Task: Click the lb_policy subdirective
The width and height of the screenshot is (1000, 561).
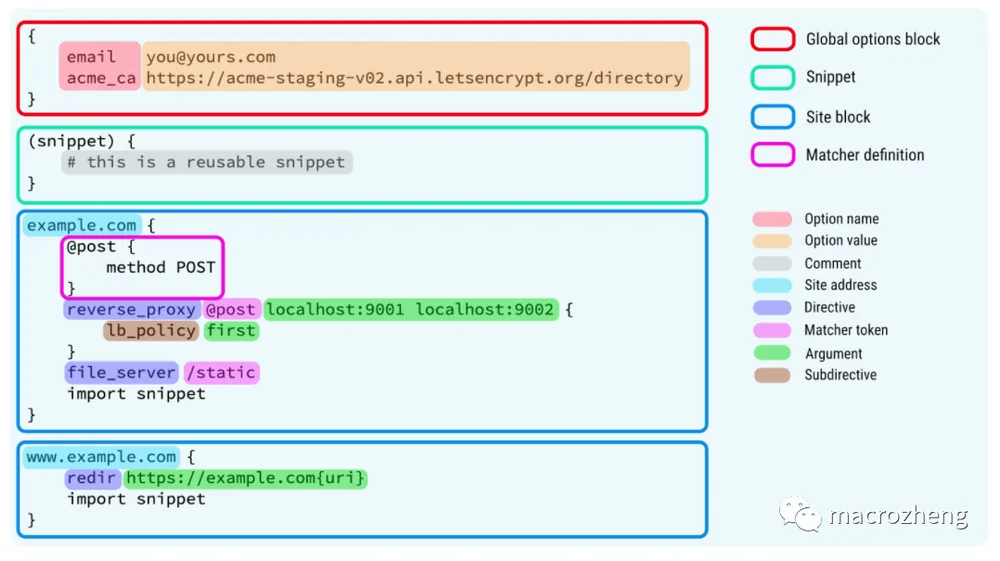Action: click(x=151, y=331)
